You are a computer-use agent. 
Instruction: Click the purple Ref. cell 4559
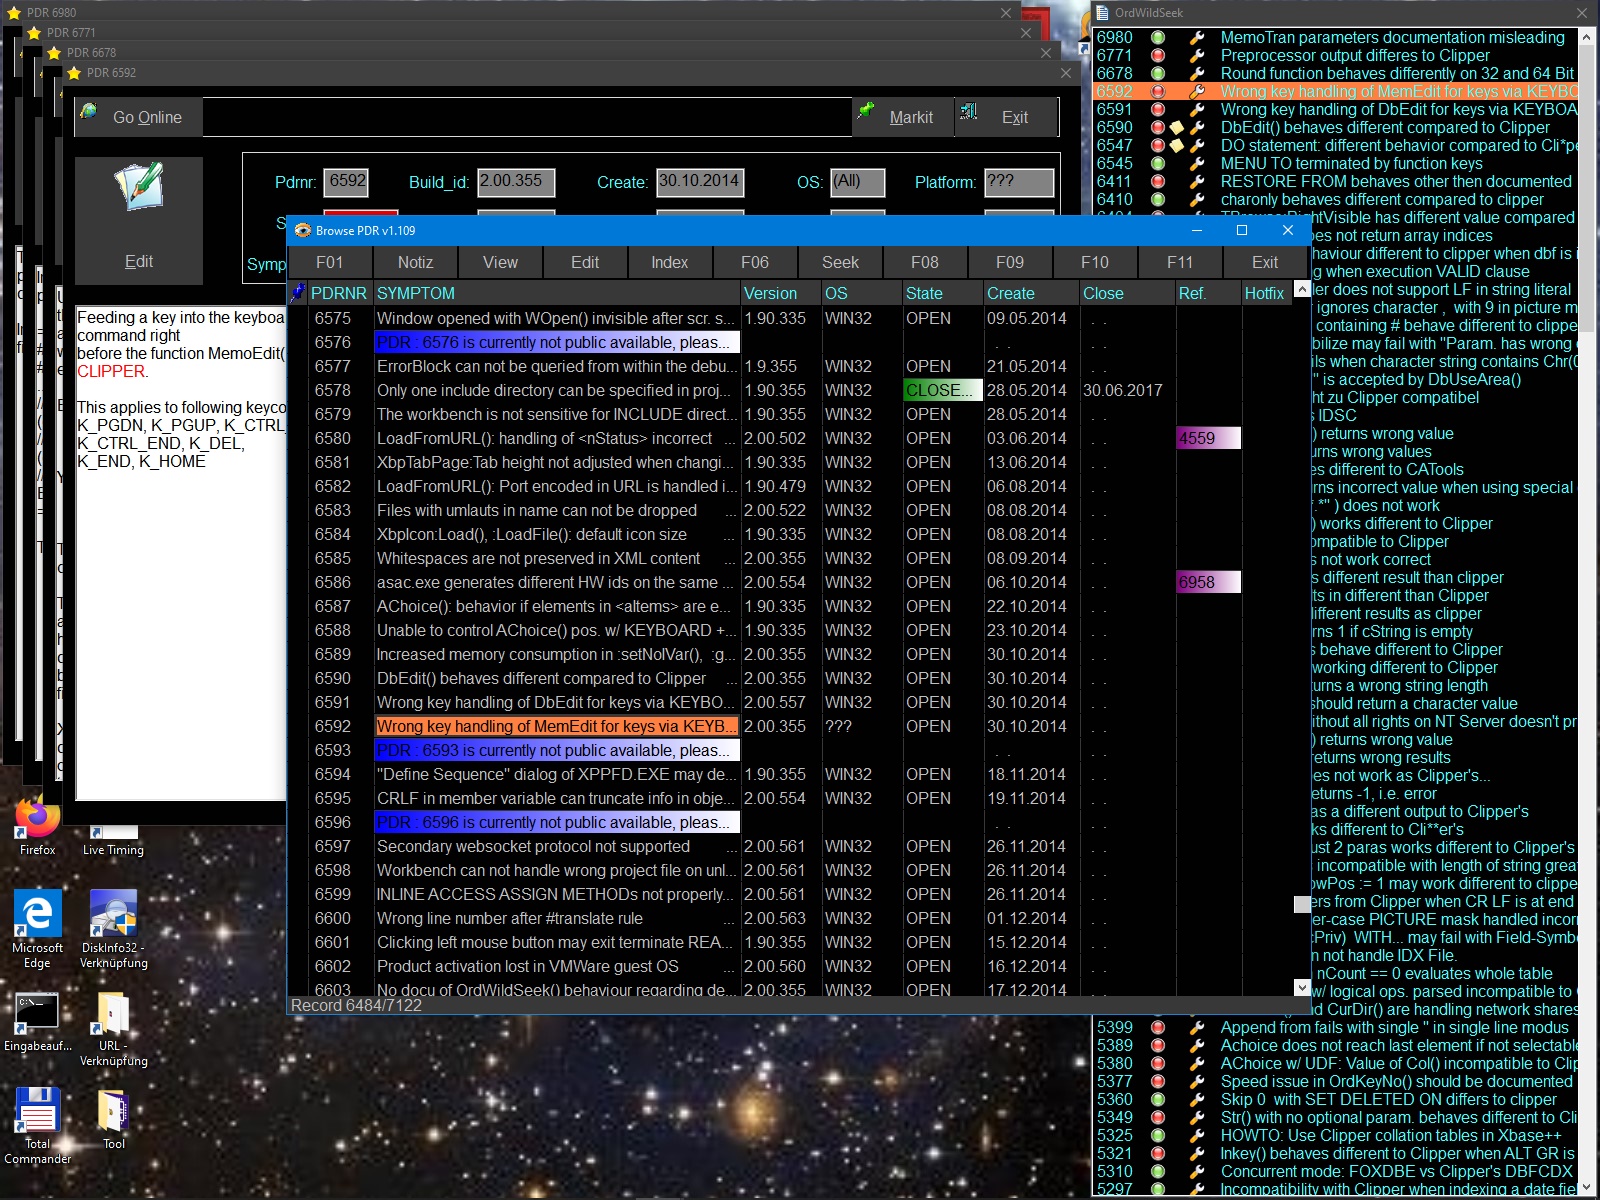pos(1208,438)
